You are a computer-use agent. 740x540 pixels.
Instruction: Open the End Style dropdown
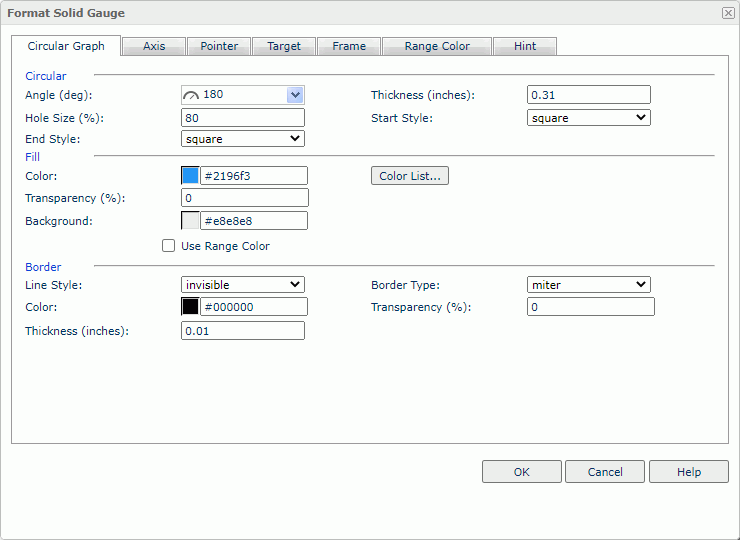pos(243,139)
